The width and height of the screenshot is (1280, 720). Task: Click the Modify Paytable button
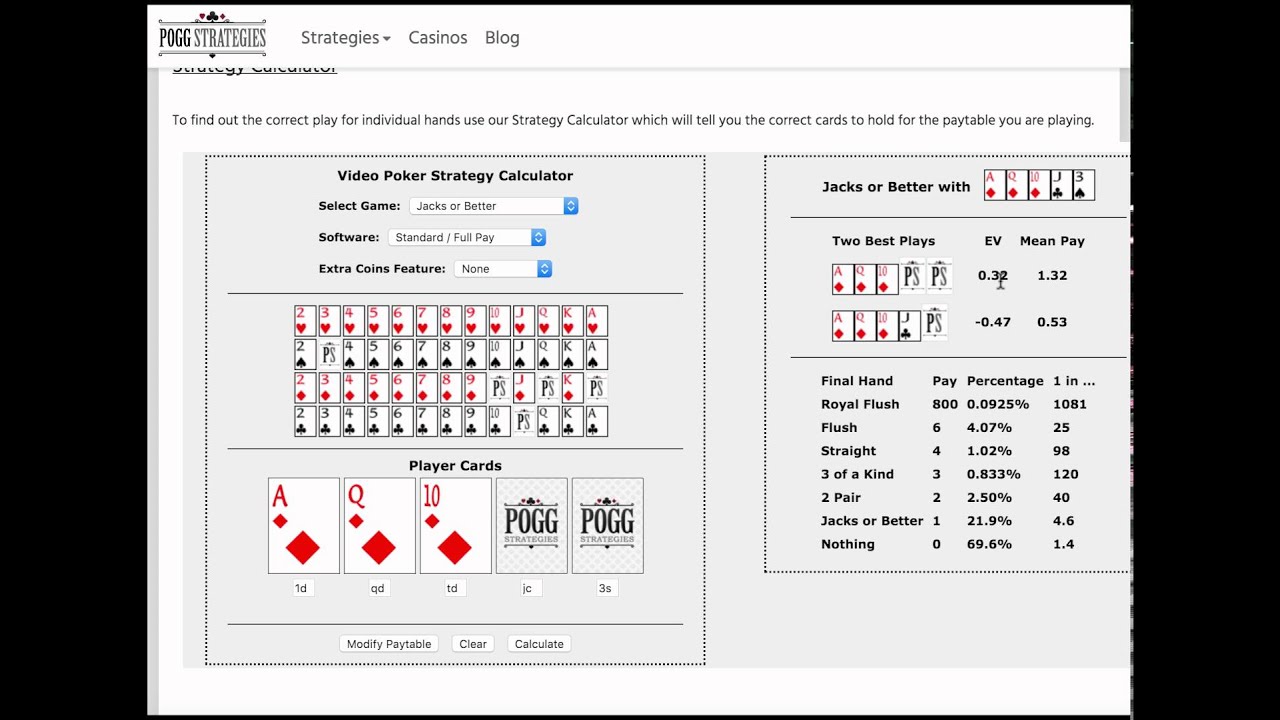pyautogui.click(x=389, y=644)
